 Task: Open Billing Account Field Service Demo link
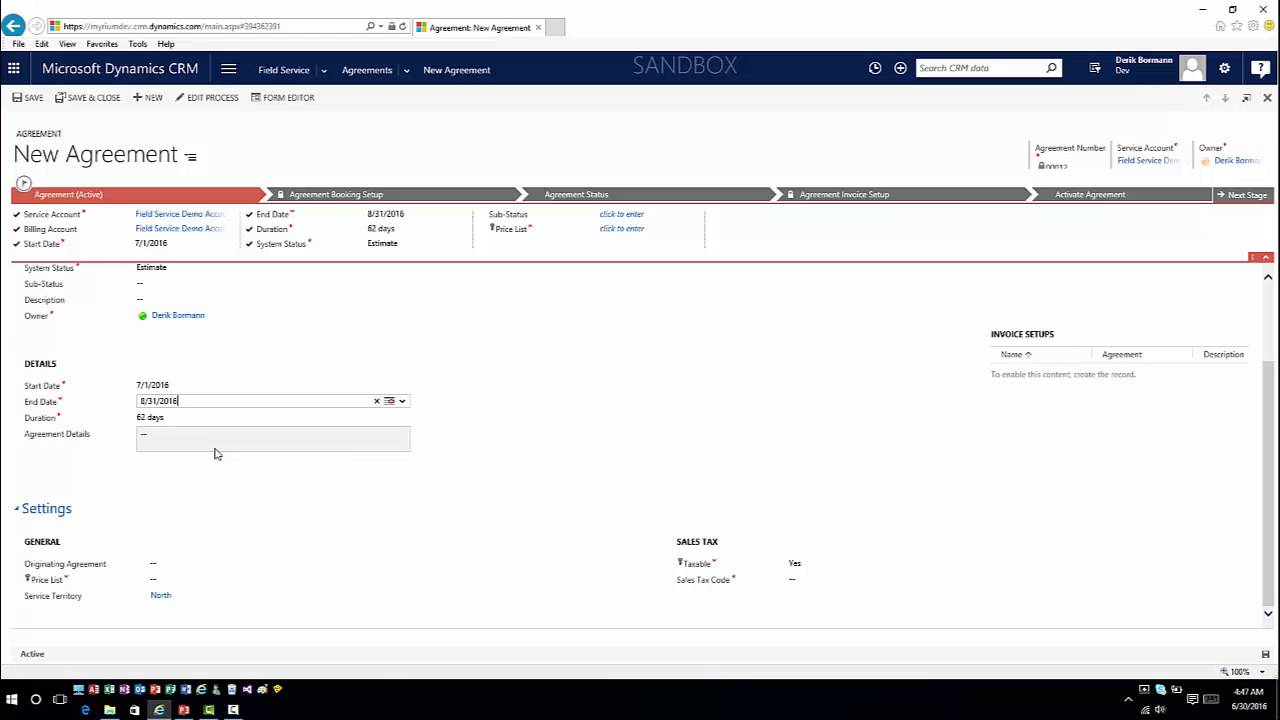(180, 228)
